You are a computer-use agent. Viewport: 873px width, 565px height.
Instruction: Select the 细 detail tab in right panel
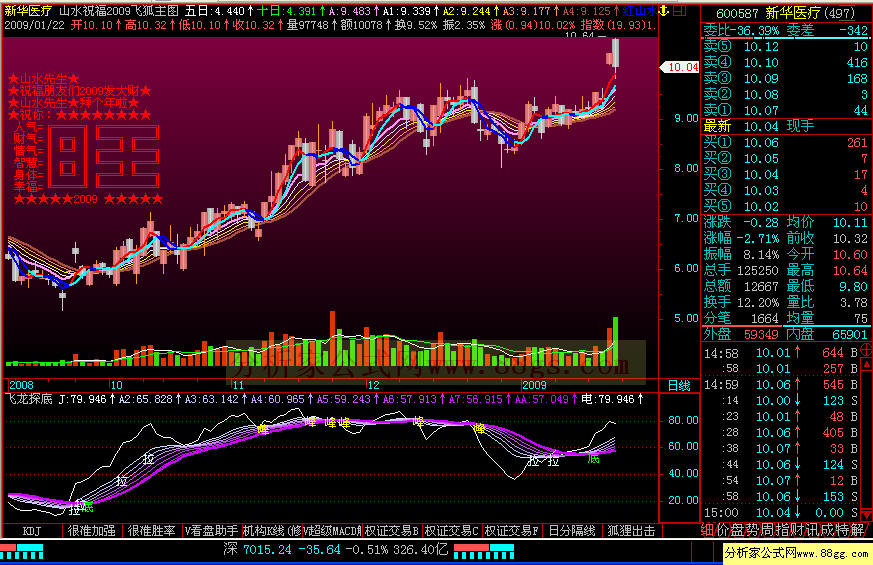707,530
